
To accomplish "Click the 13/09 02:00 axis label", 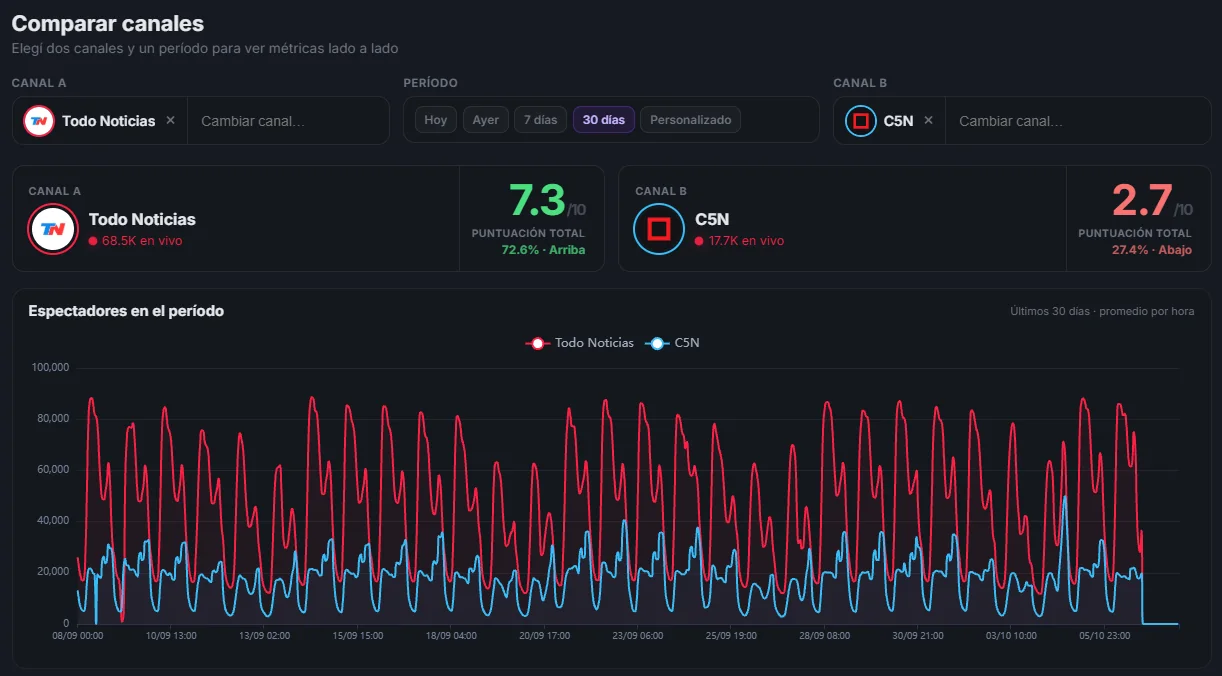I will point(265,635).
